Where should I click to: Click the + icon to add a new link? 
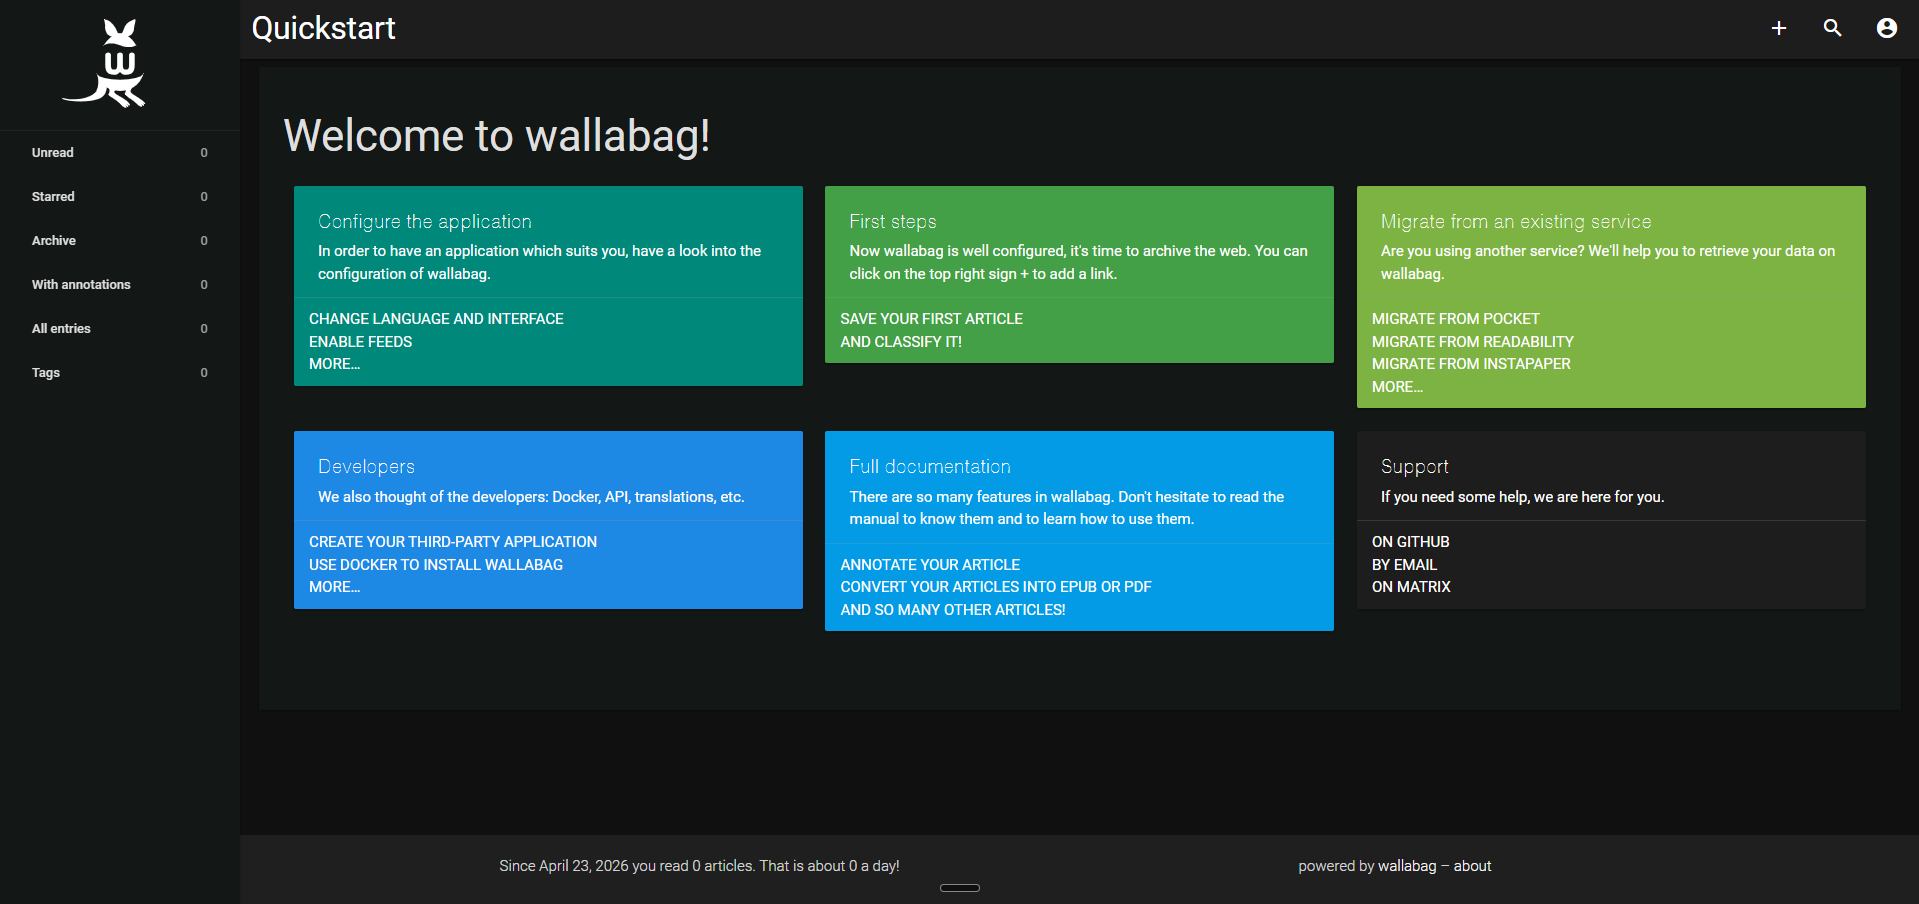point(1779,28)
